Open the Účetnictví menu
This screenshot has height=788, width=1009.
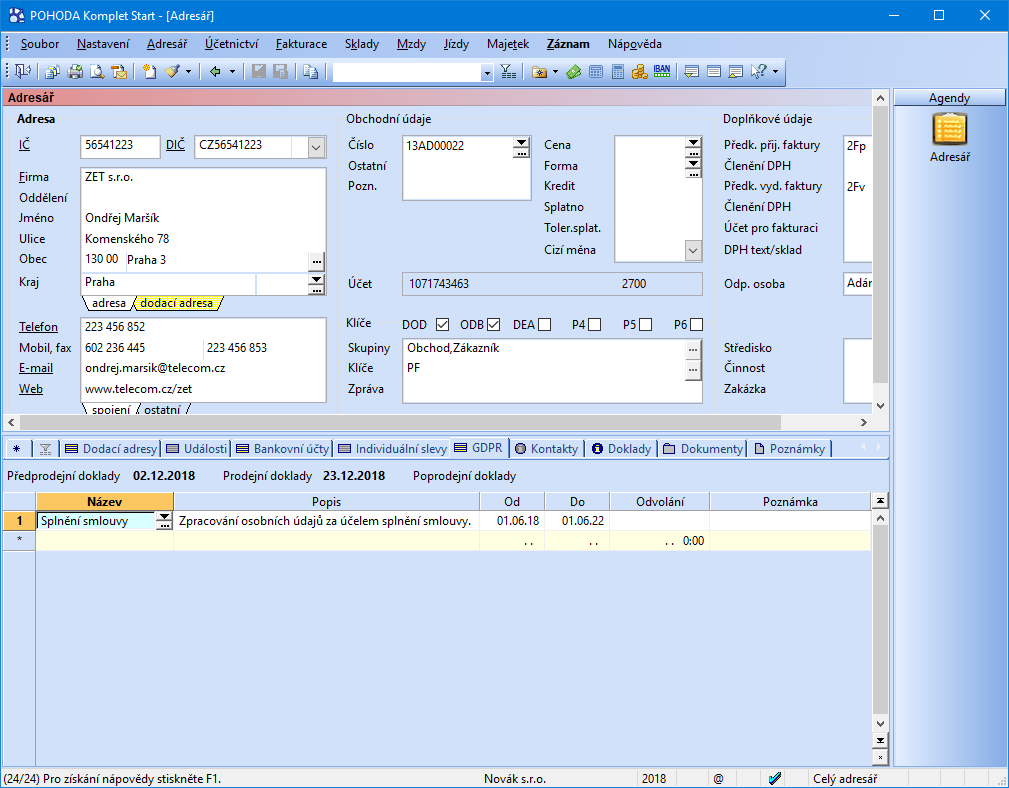click(x=232, y=44)
